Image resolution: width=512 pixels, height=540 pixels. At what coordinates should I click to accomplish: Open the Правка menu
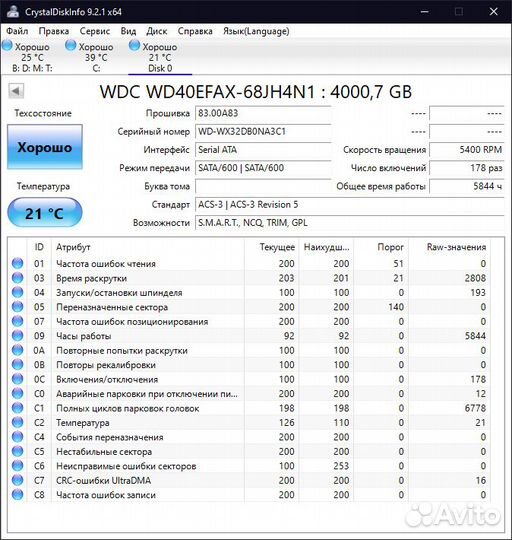[x=54, y=31]
